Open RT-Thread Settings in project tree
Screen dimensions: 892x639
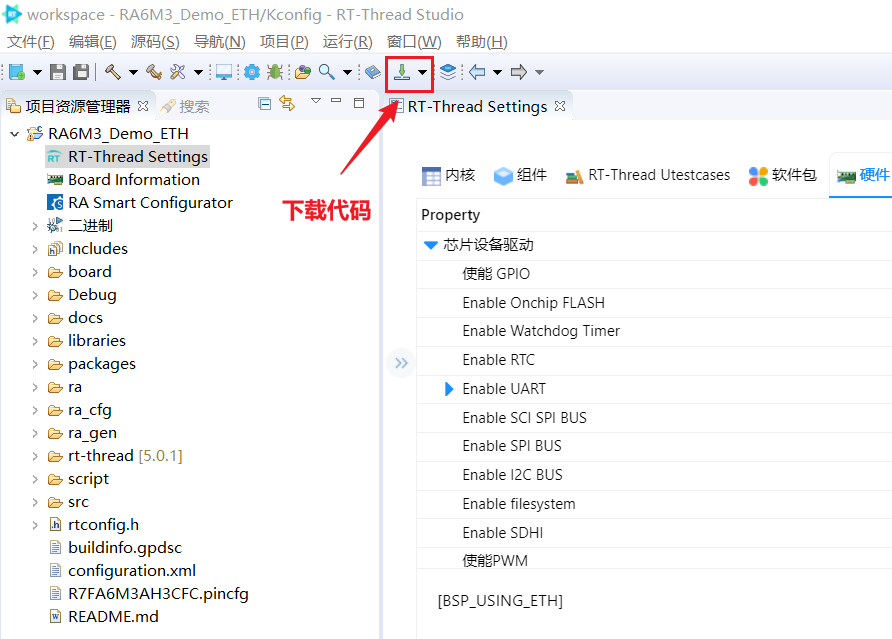click(138, 156)
